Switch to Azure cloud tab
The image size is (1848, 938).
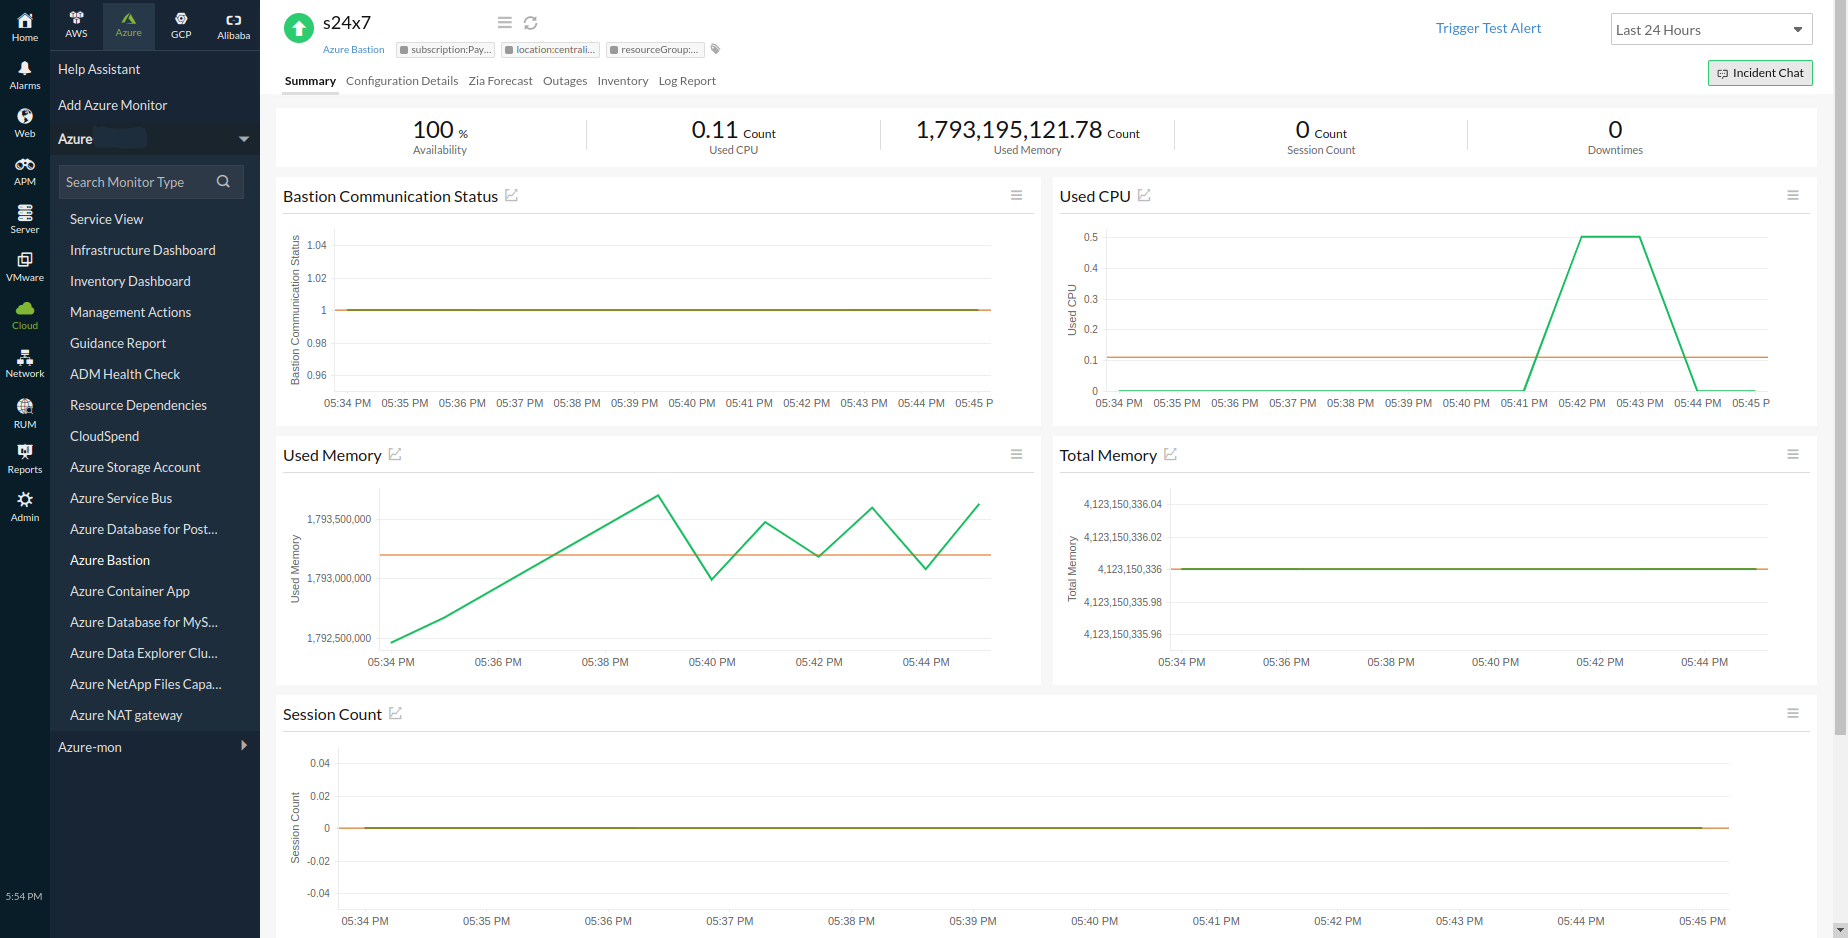128,26
